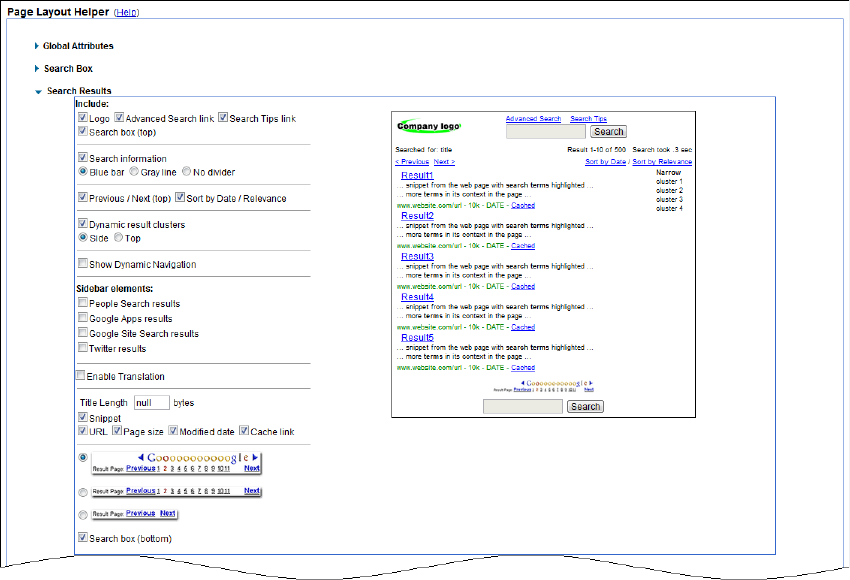The height and width of the screenshot is (580, 850).
Task: Select the Google-logo pagination style
Action: (x=83, y=457)
